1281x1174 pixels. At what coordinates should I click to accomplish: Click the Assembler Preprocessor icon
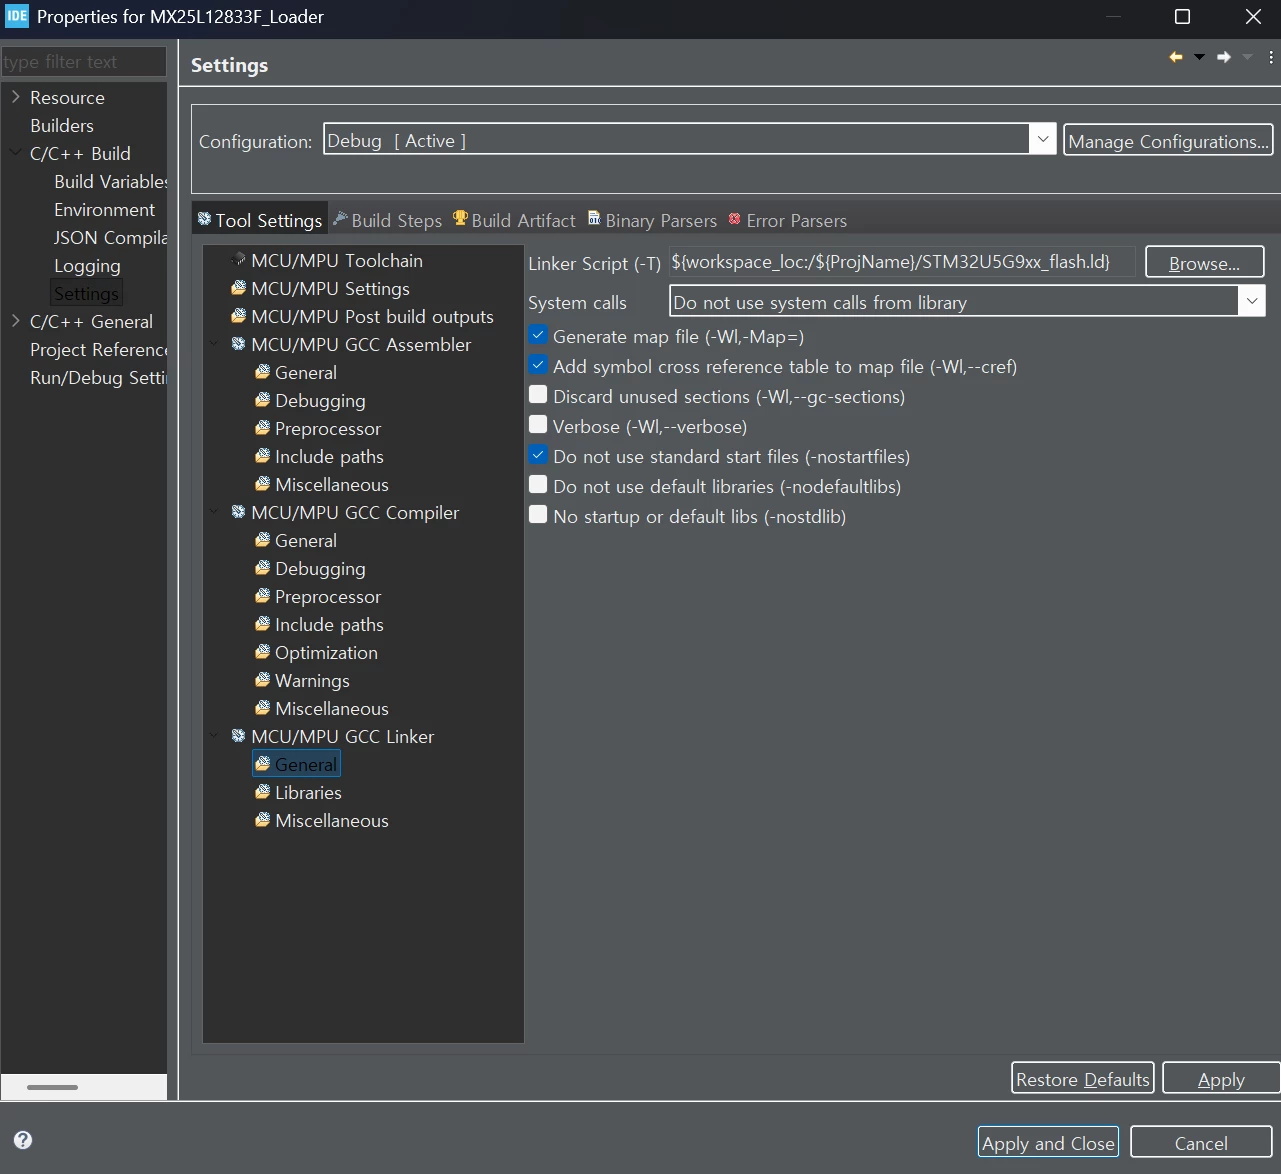[x=262, y=428]
